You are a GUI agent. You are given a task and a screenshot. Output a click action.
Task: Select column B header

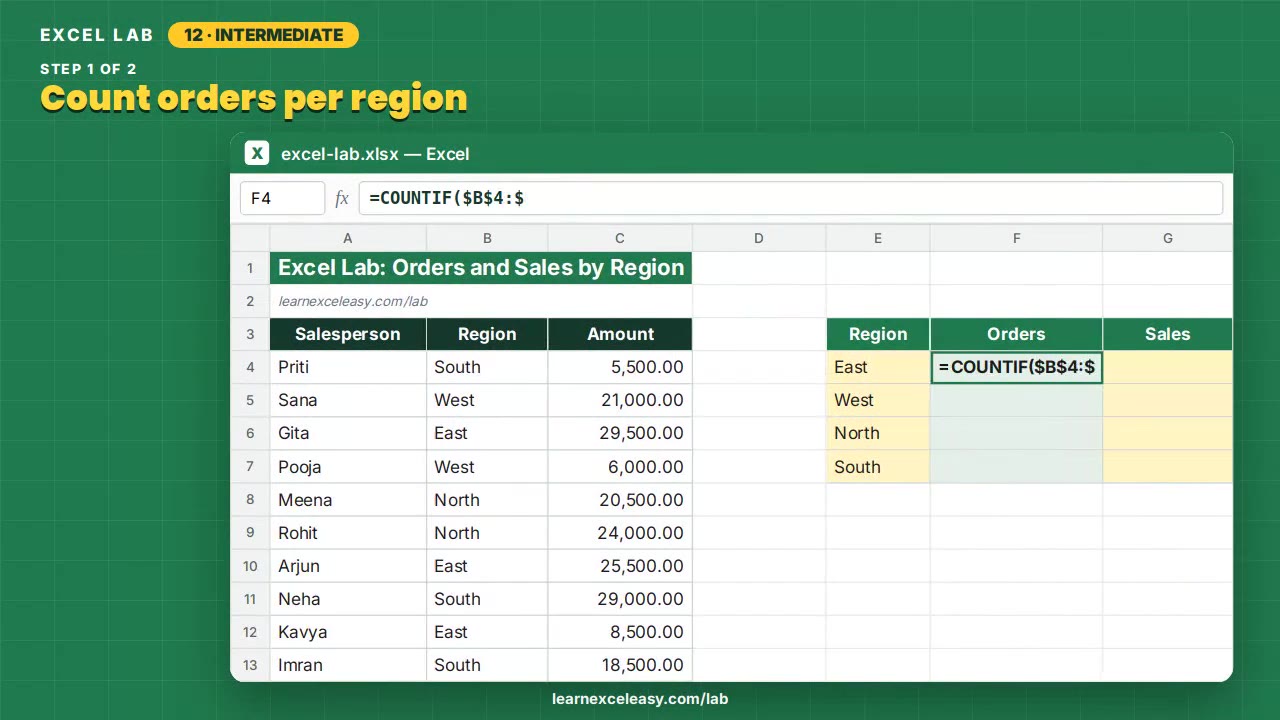(x=487, y=238)
